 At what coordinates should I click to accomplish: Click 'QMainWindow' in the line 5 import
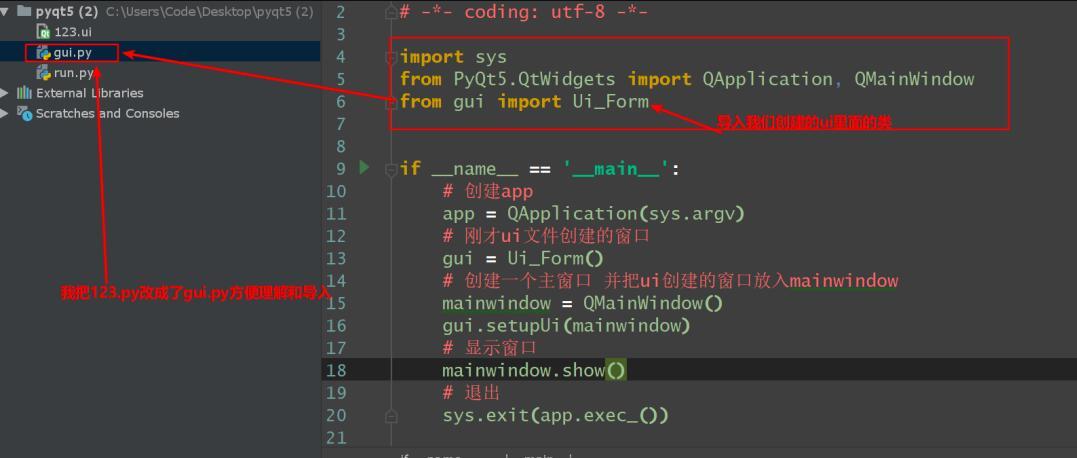coord(914,79)
